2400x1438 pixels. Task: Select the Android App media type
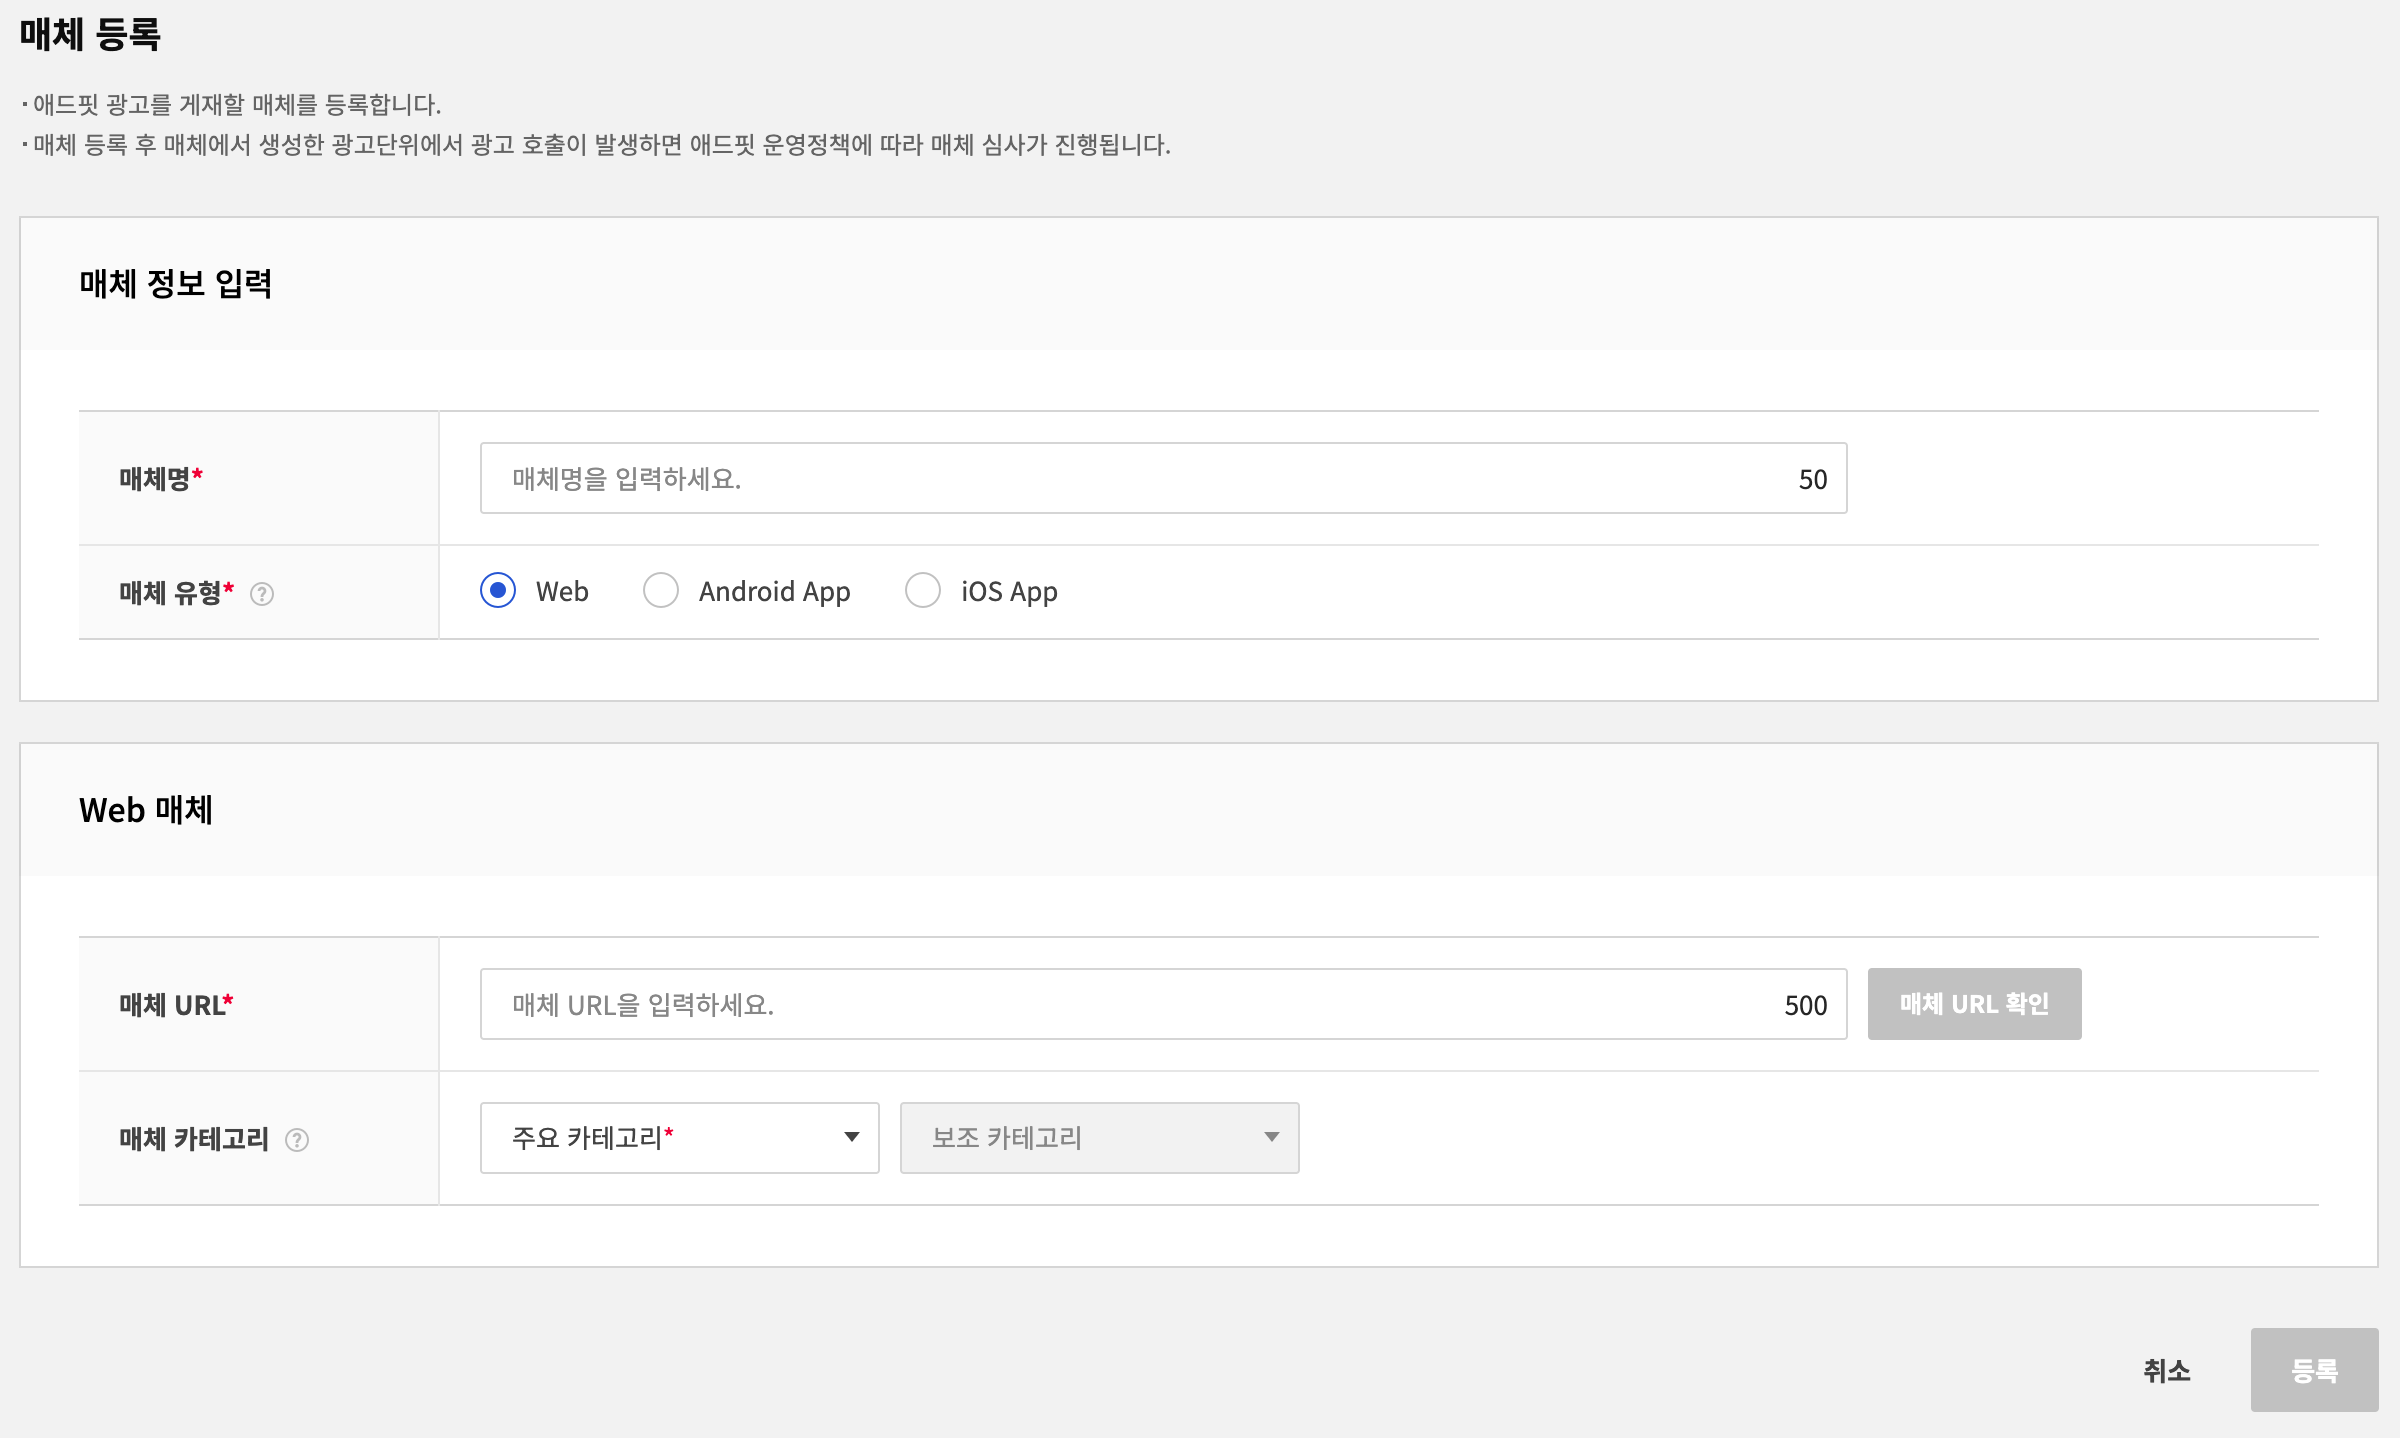[x=661, y=590]
